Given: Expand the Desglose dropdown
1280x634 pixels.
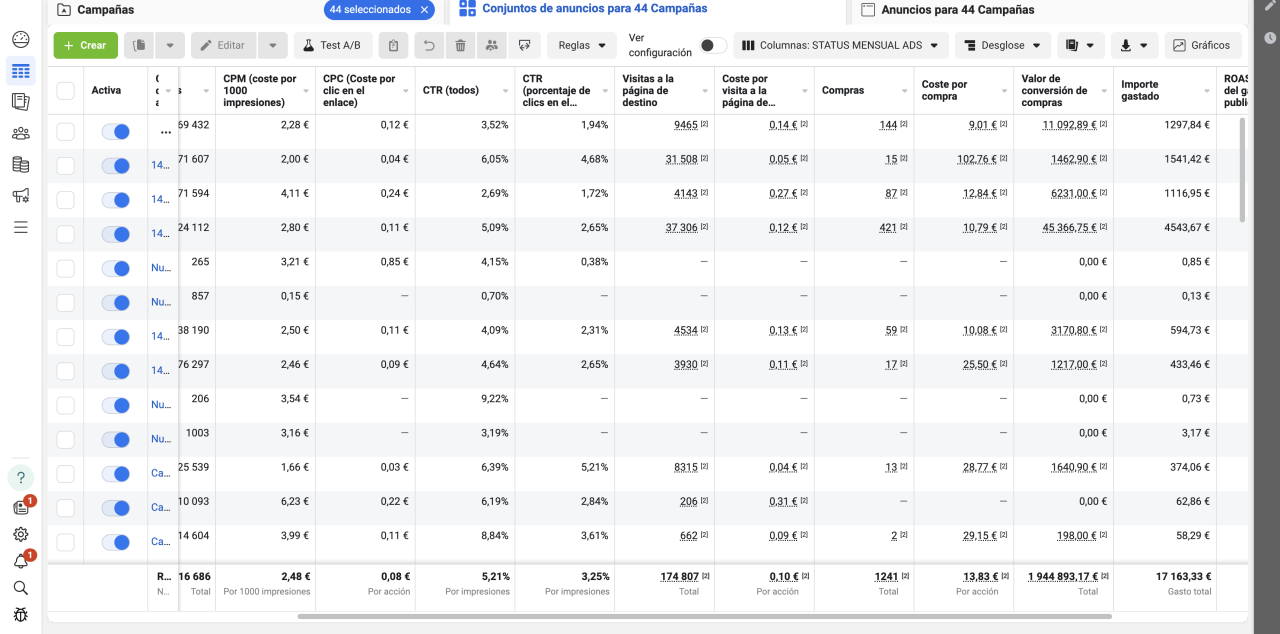Looking at the screenshot, I should 1003,46.
